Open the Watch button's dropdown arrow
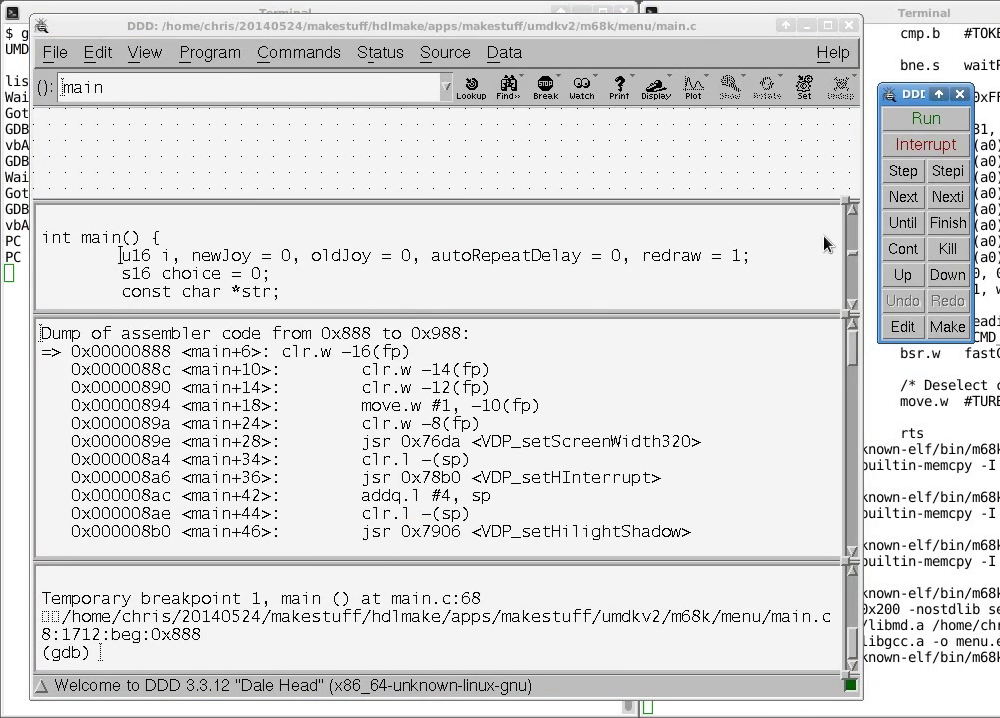 pos(596,77)
